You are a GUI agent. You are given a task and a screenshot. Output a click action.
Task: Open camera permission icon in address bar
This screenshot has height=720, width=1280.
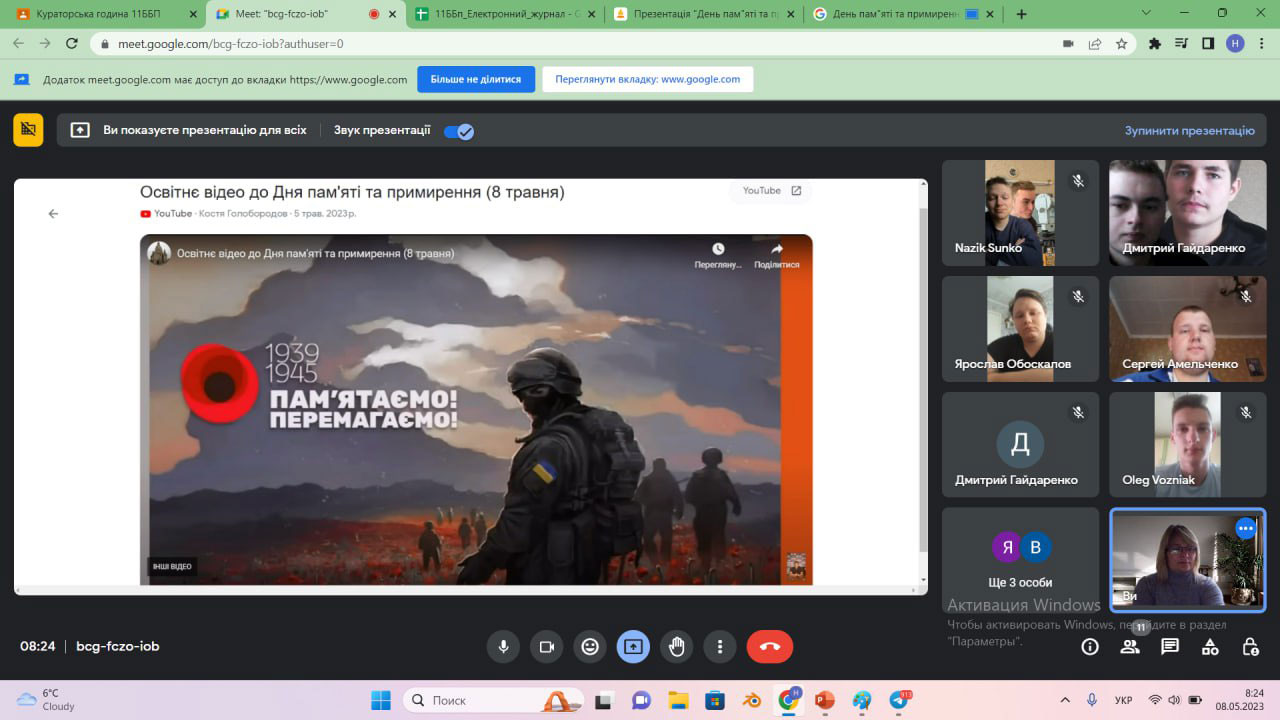coord(1068,44)
